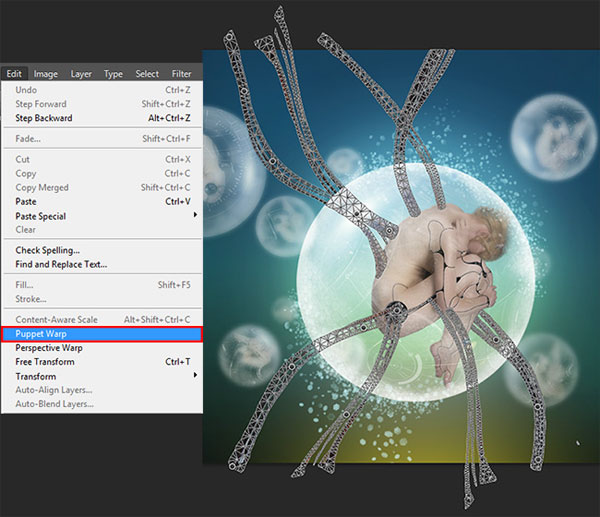
Task: Choose Puppet Warp from the menu
Action: (x=102, y=334)
